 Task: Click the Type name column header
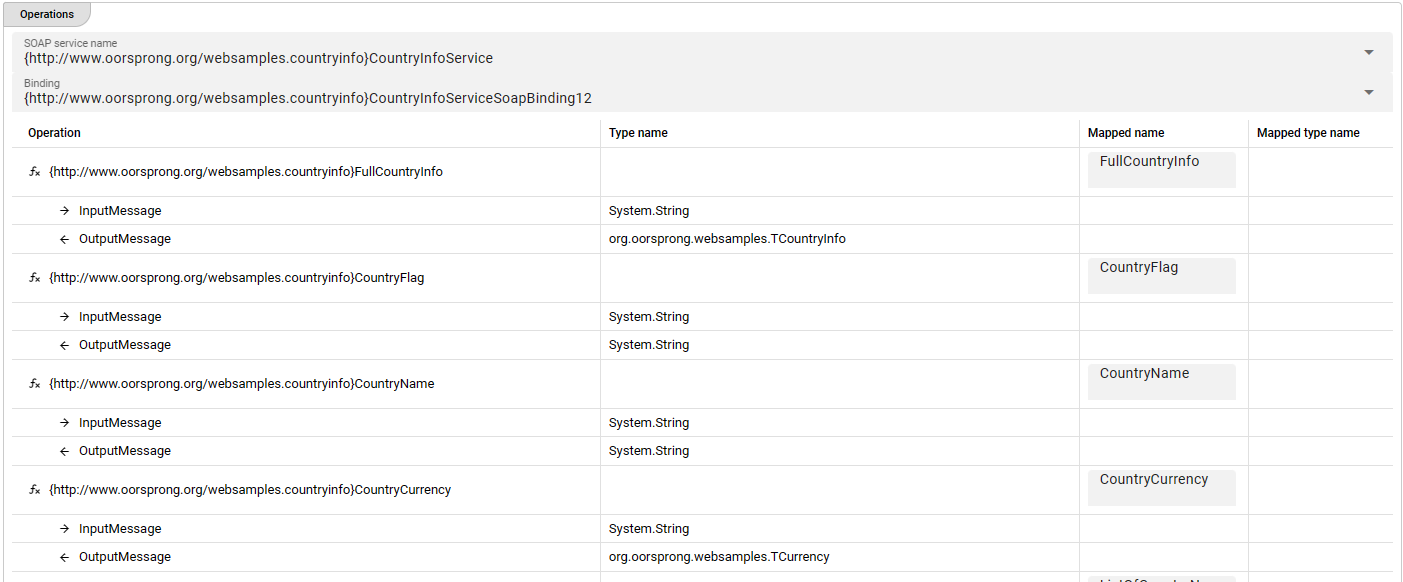click(x=638, y=133)
